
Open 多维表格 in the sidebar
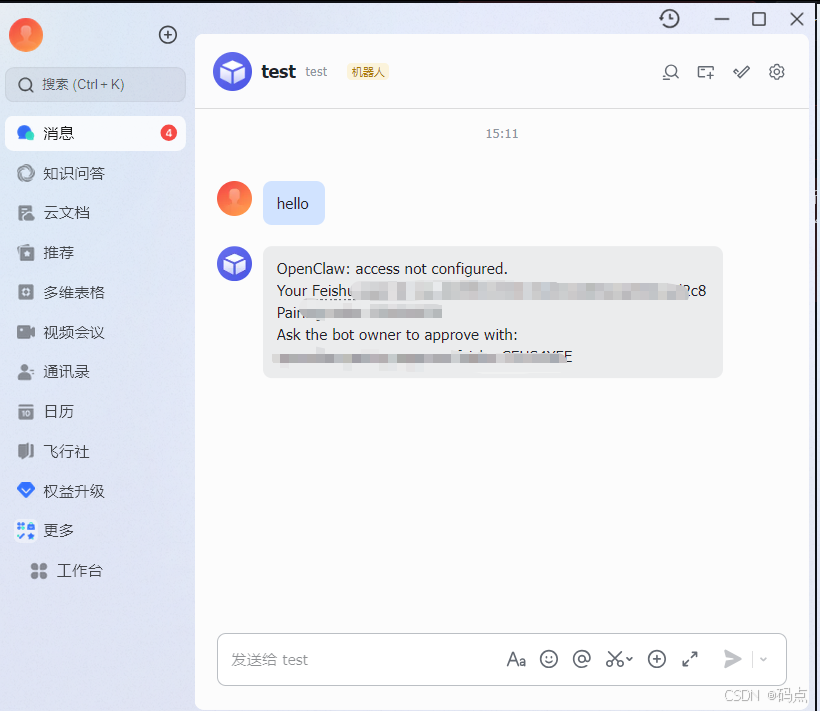click(95, 292)
